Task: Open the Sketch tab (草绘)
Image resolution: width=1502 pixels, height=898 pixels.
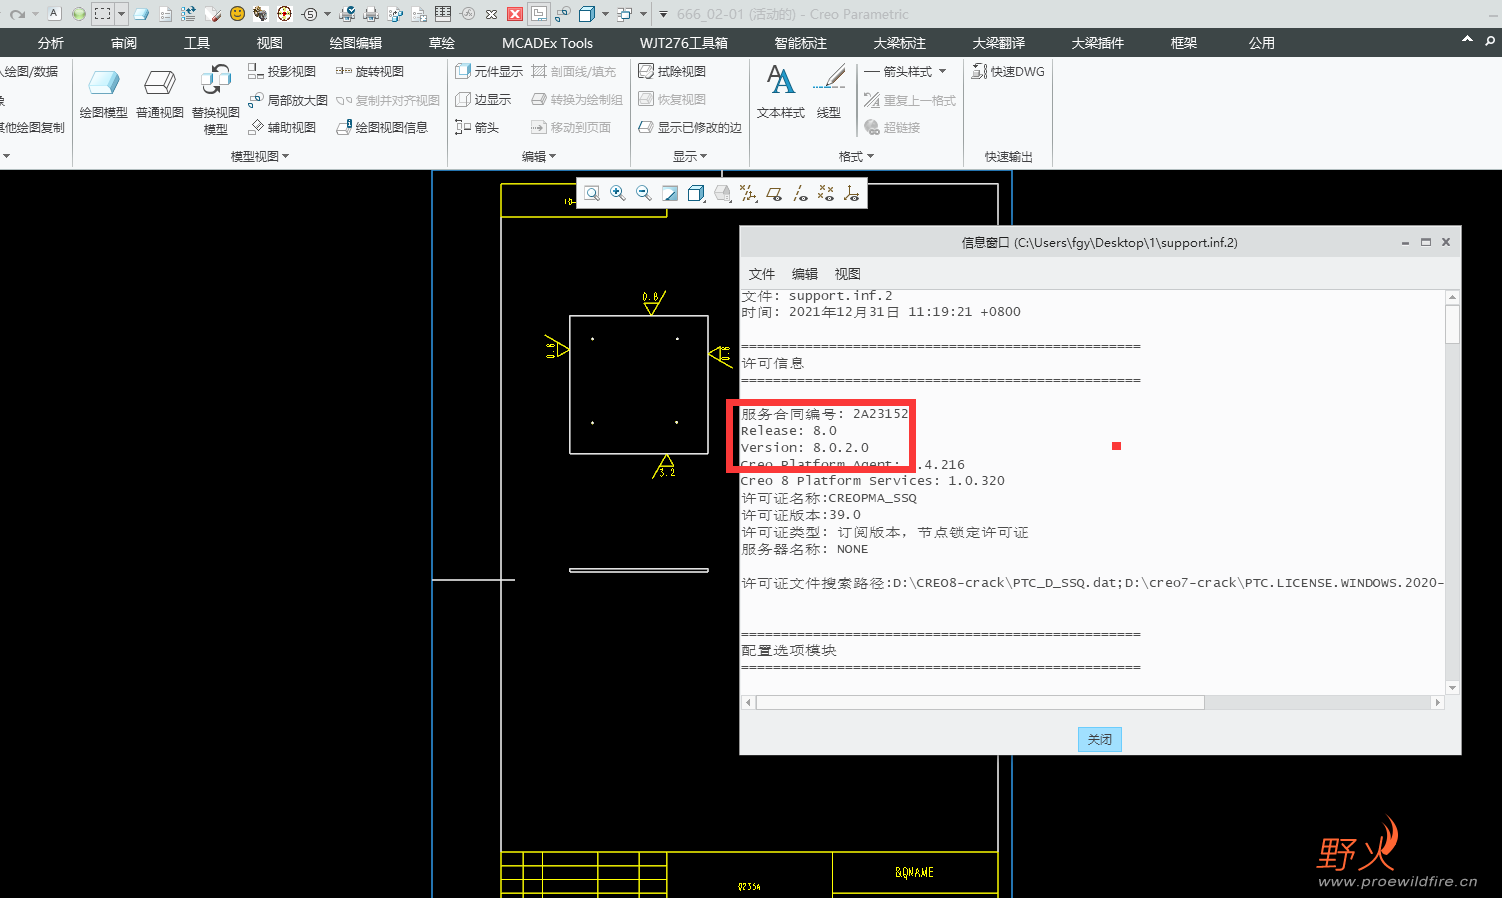Action: click(x=441, y=43)
